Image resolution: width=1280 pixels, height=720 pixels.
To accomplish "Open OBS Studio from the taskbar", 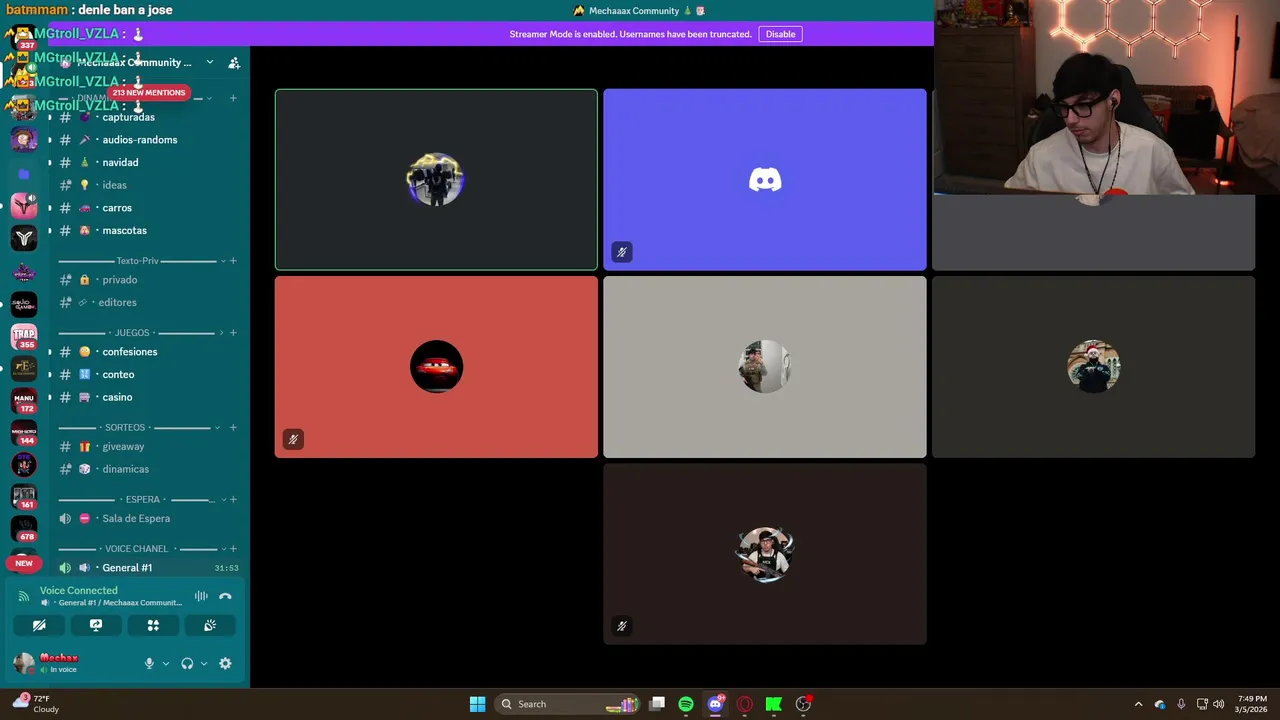I will coord(803,704).
